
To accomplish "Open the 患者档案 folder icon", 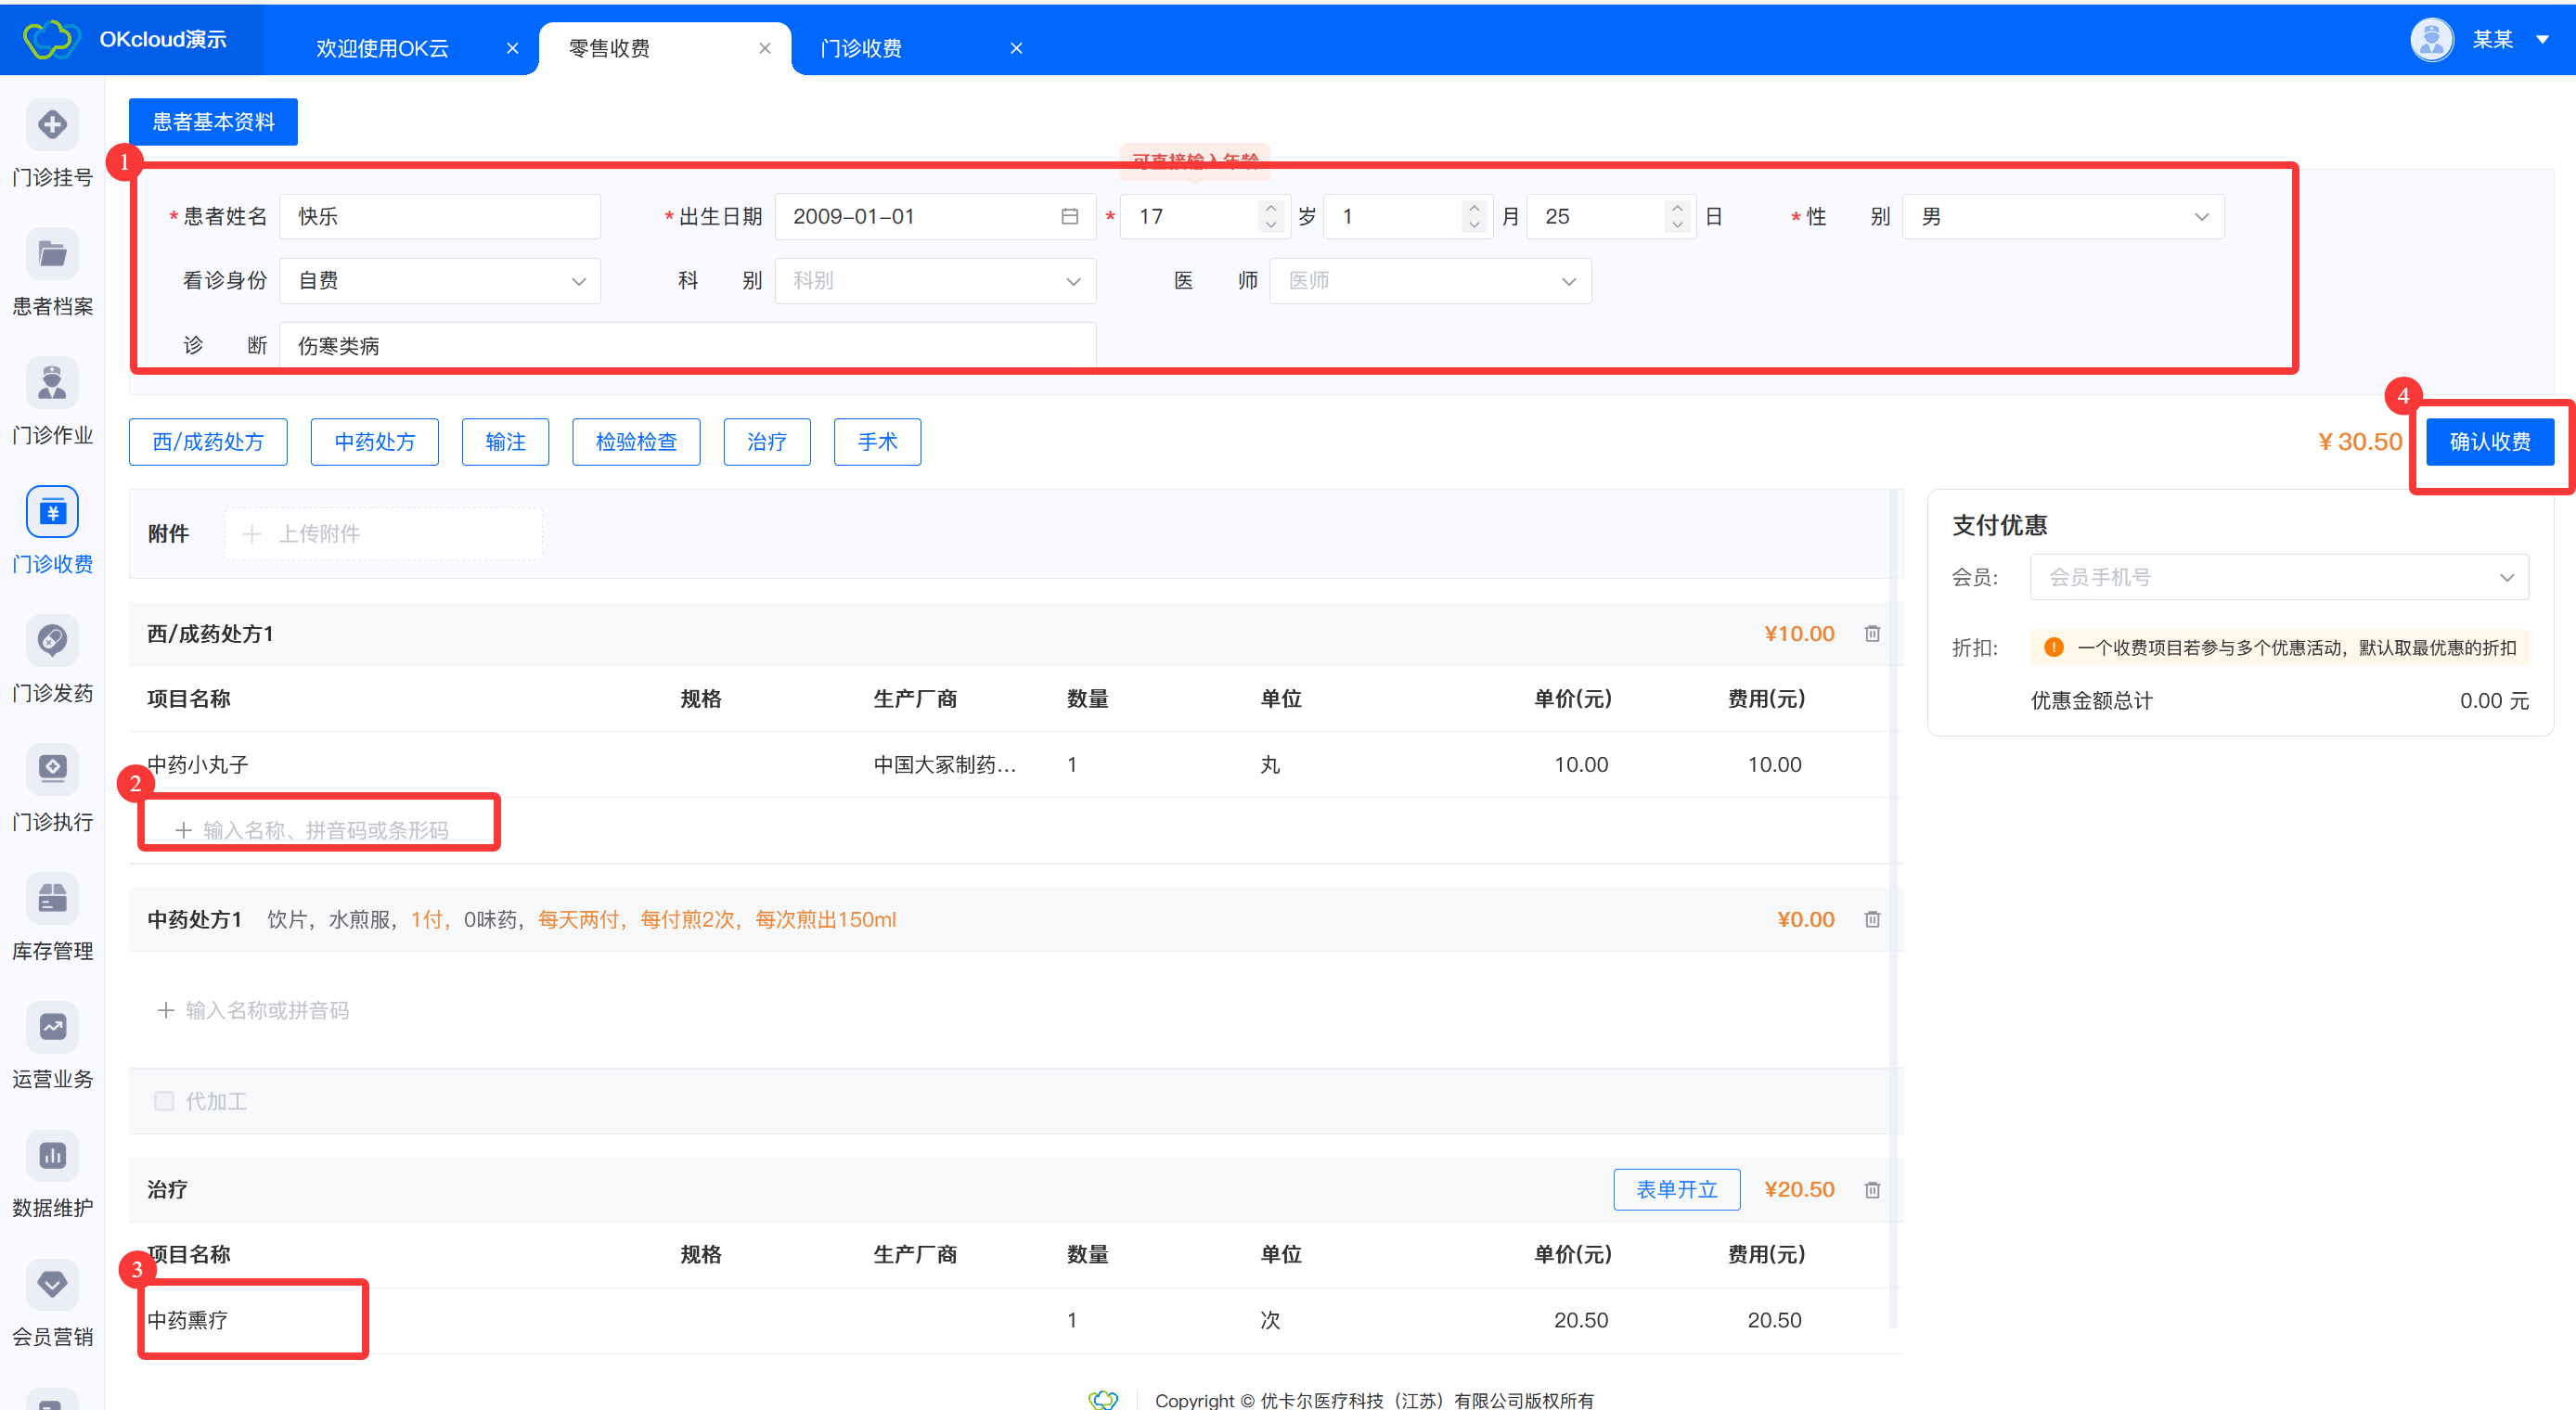I will tap(52, 254).
